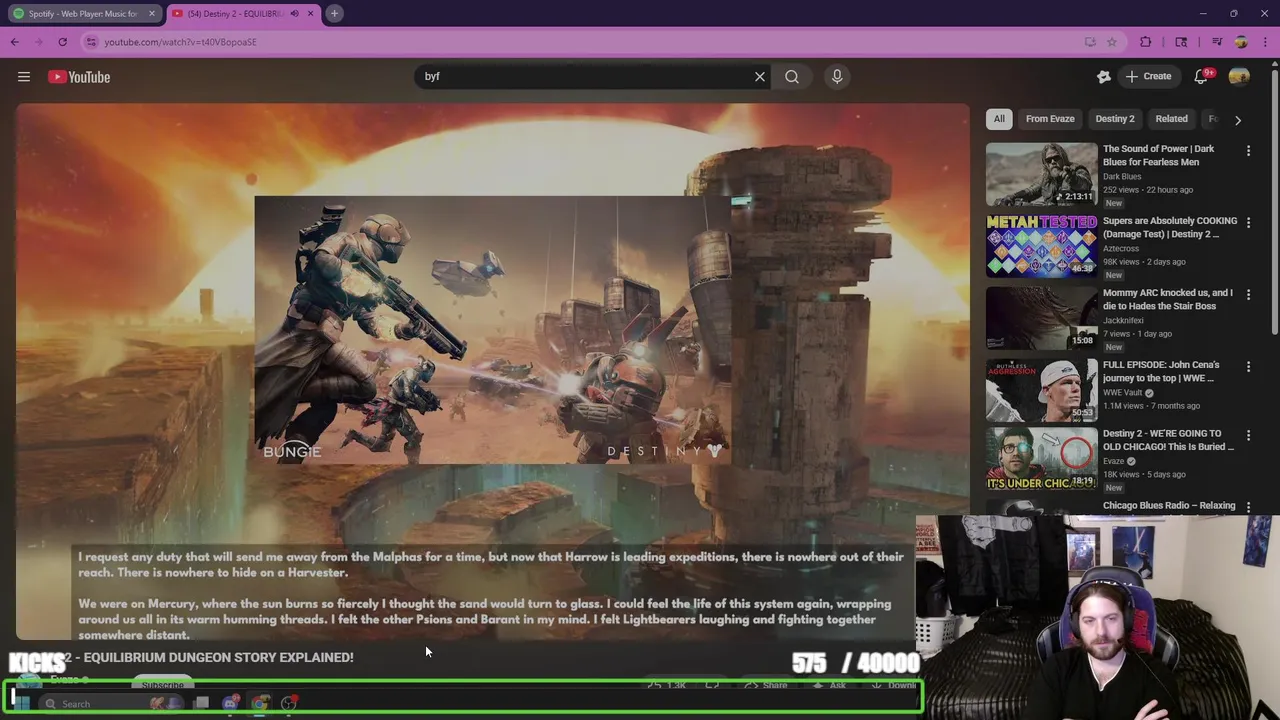Open options for Supers are Absolutely COOKING video
This screenshot has width=1280, height=720.
pos(1248,223)
